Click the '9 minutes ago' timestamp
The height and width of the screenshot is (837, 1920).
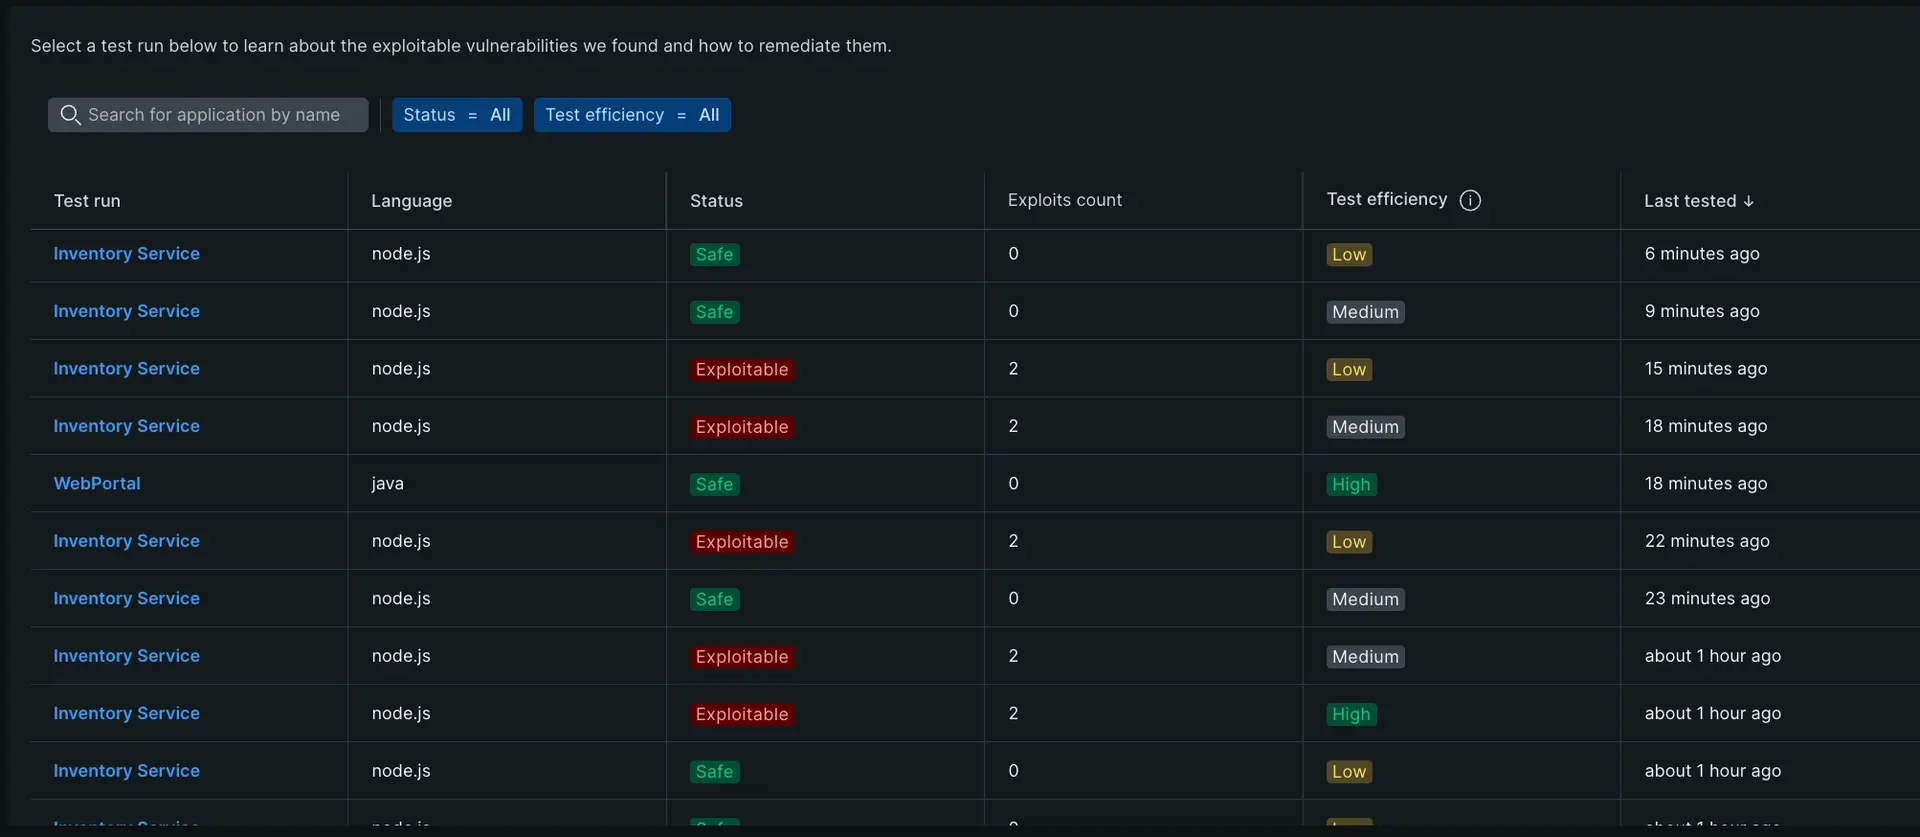[1702, 311]
